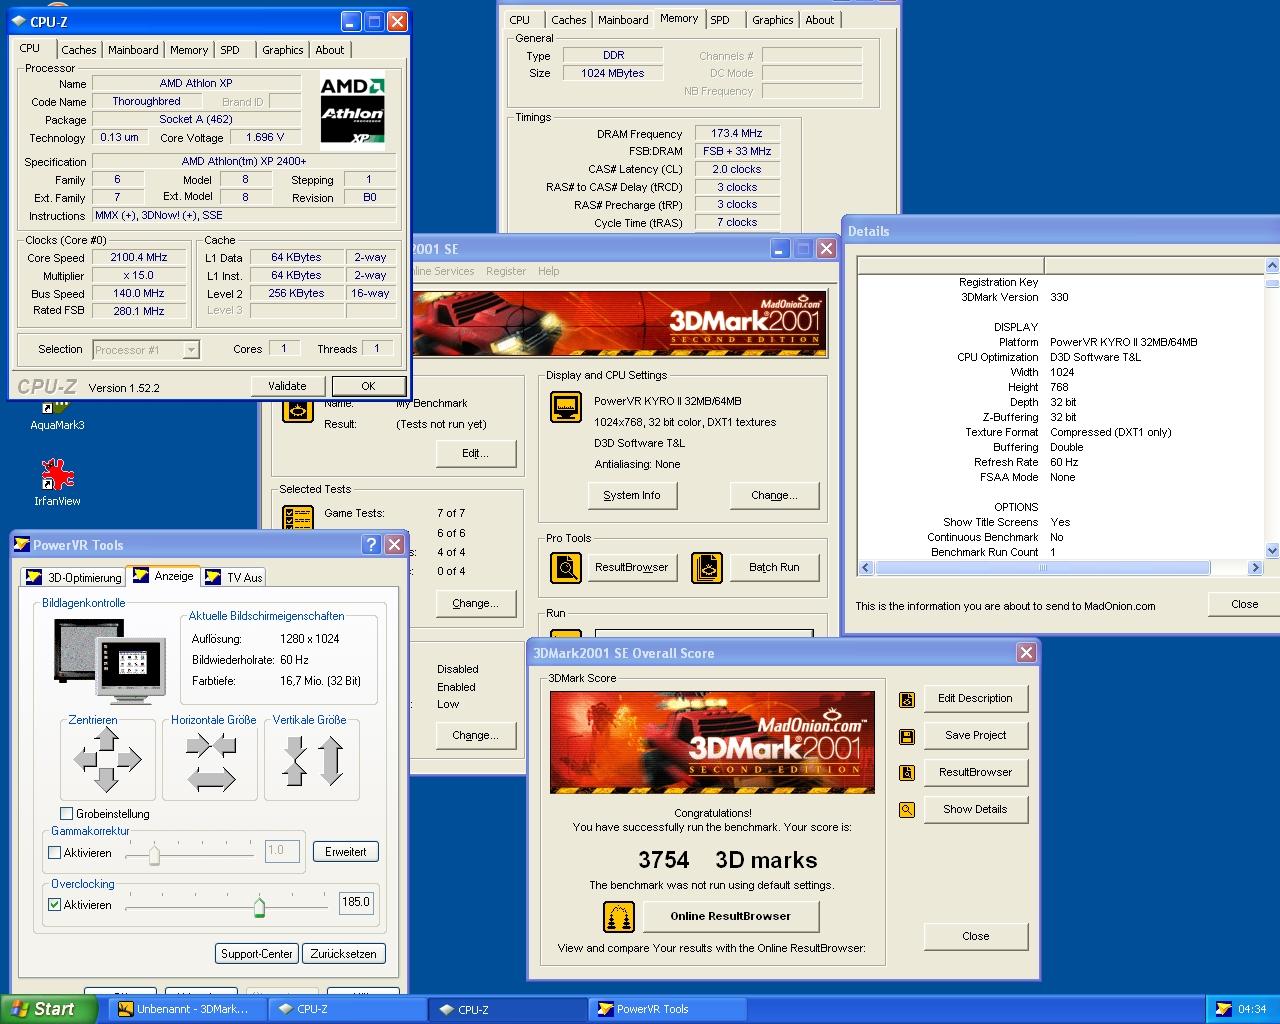Click Close in the Details window
Screen dimensions: 1280x1024
(1244, 604)
